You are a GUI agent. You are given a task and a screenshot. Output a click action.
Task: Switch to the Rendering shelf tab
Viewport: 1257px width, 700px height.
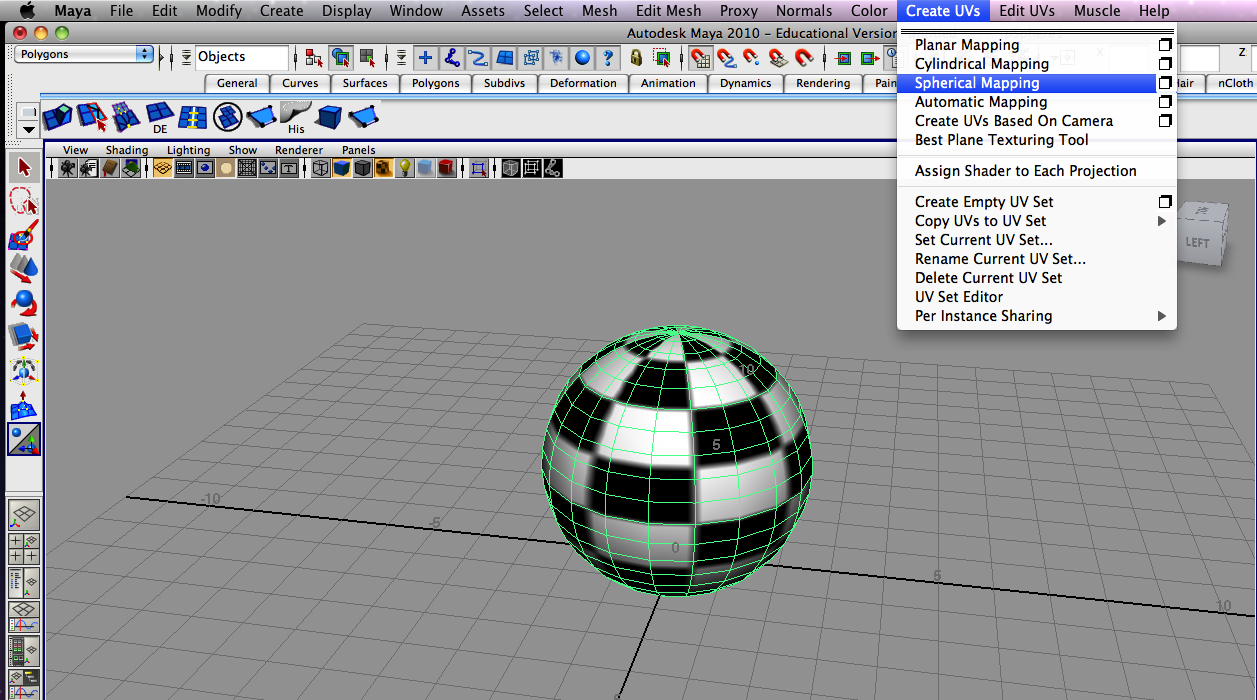(x=822, y=84)
